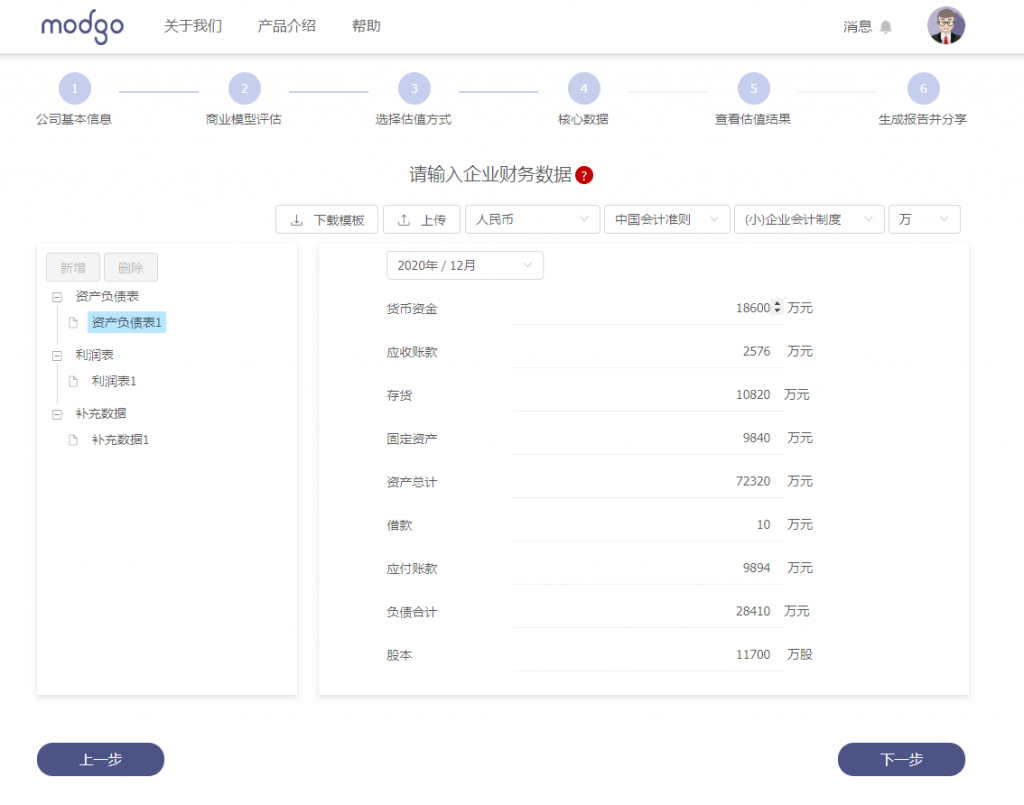Click the 货币资金 stepper arrows
This screenshot has height=805, width=1024.
tap(778, 308)
